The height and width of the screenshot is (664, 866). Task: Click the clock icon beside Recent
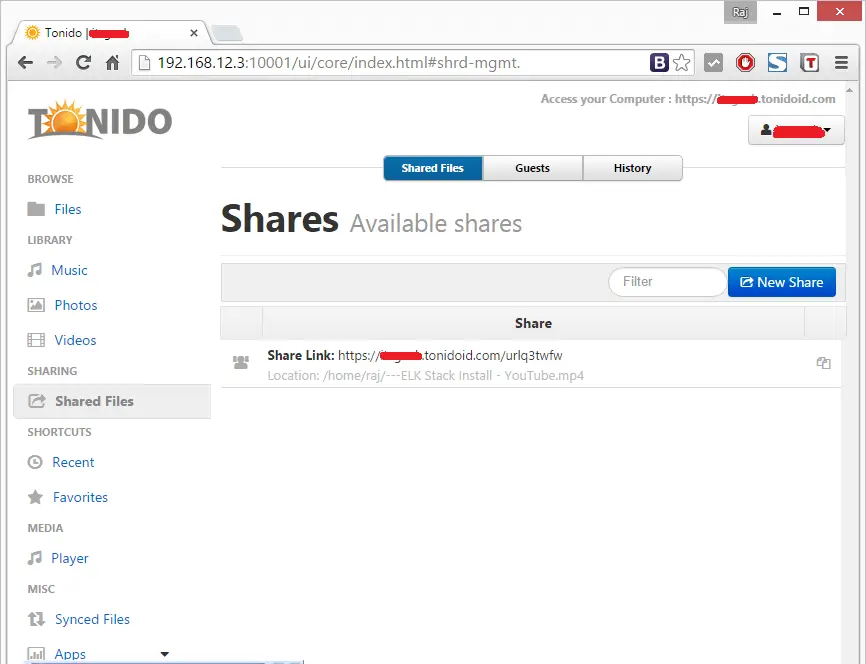coord(35,462)
